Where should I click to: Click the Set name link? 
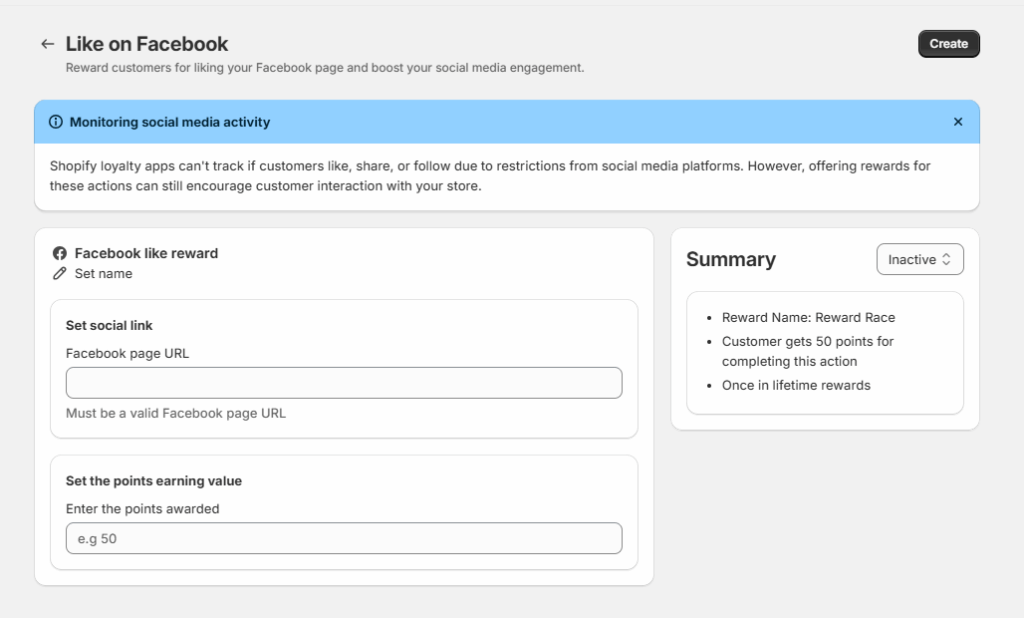click(103, 274)
